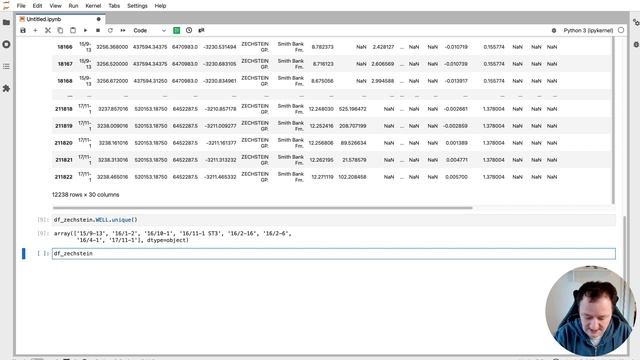
Task: Click the value 525.196472 in row 211818
Action: point(353,109)
